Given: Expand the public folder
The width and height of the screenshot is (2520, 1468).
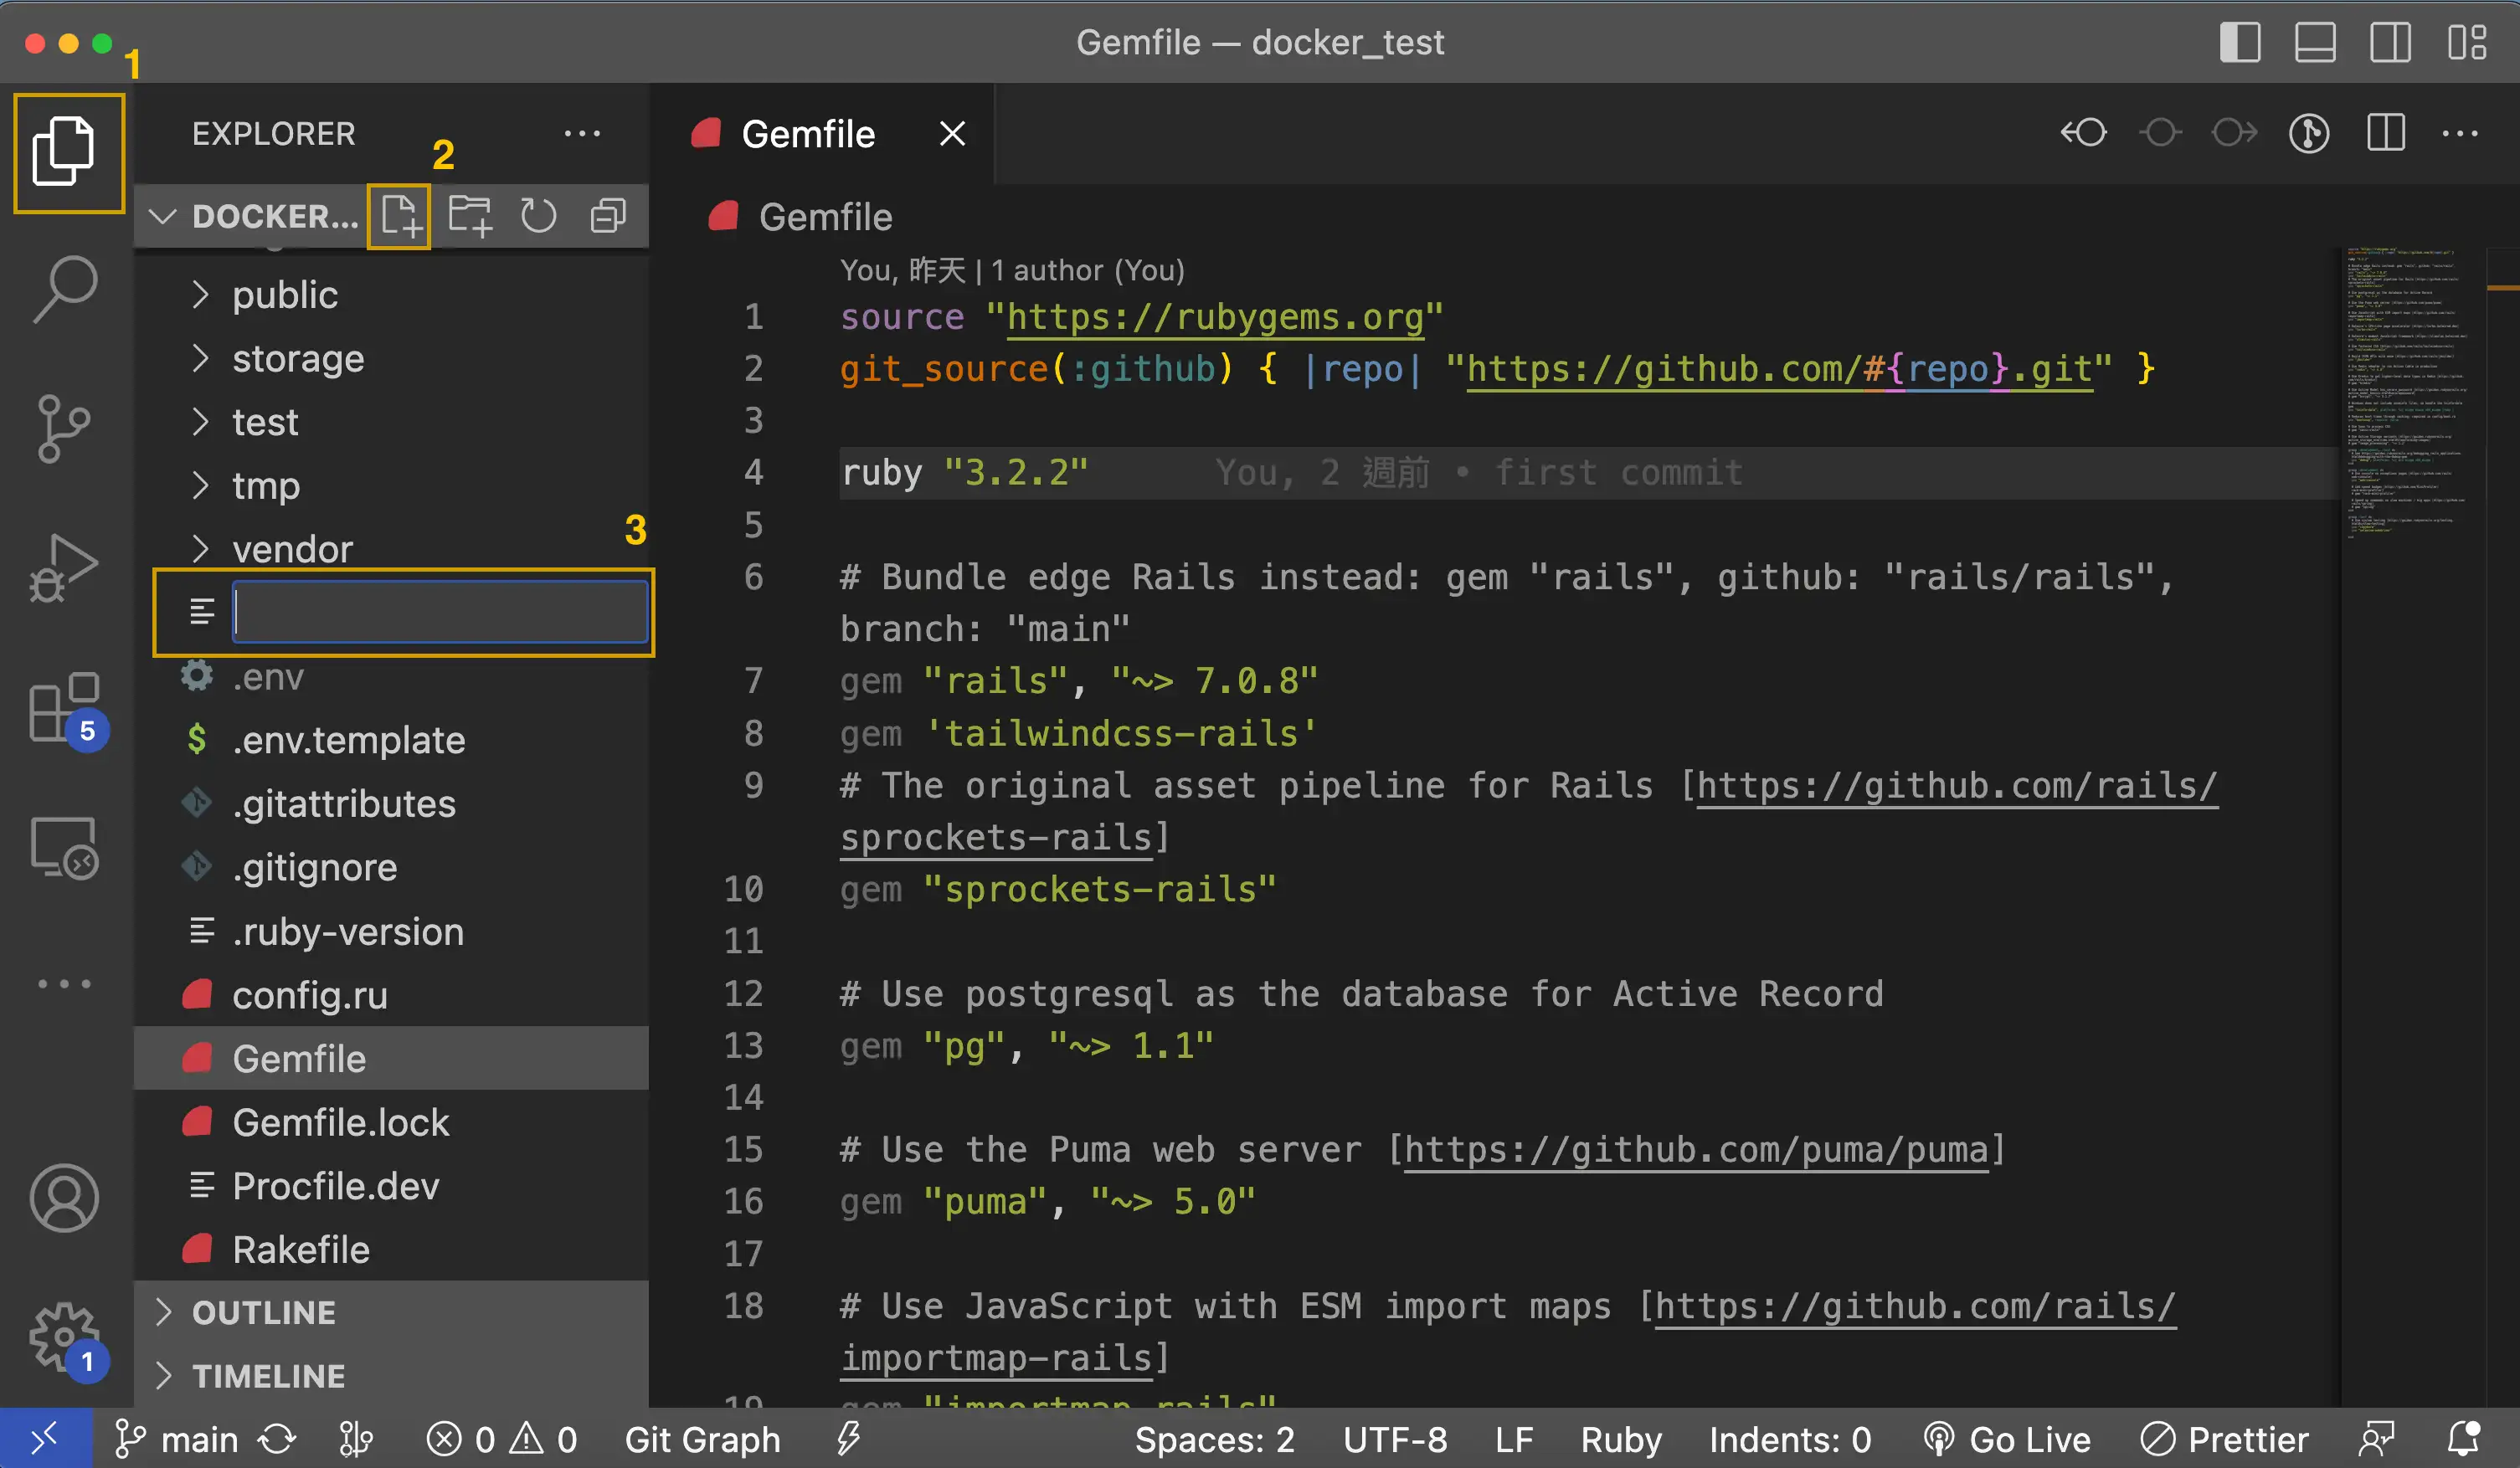Looking at the screenshot, I should [x=285, y=295].
